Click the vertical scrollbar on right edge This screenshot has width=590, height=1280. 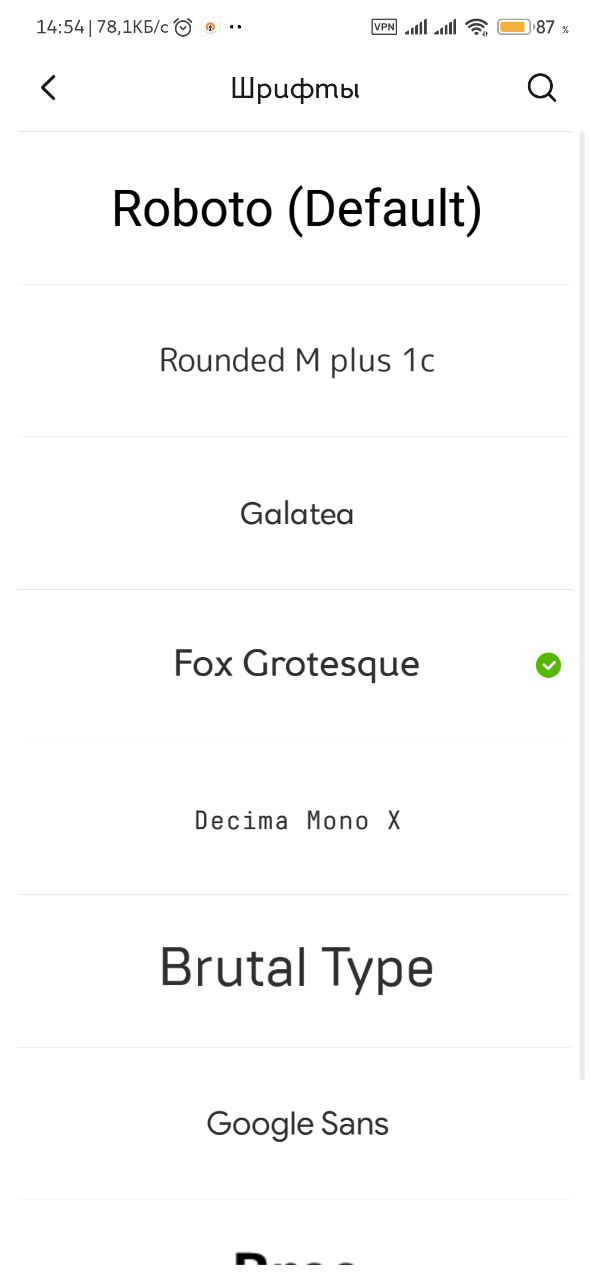coord(583,605)
